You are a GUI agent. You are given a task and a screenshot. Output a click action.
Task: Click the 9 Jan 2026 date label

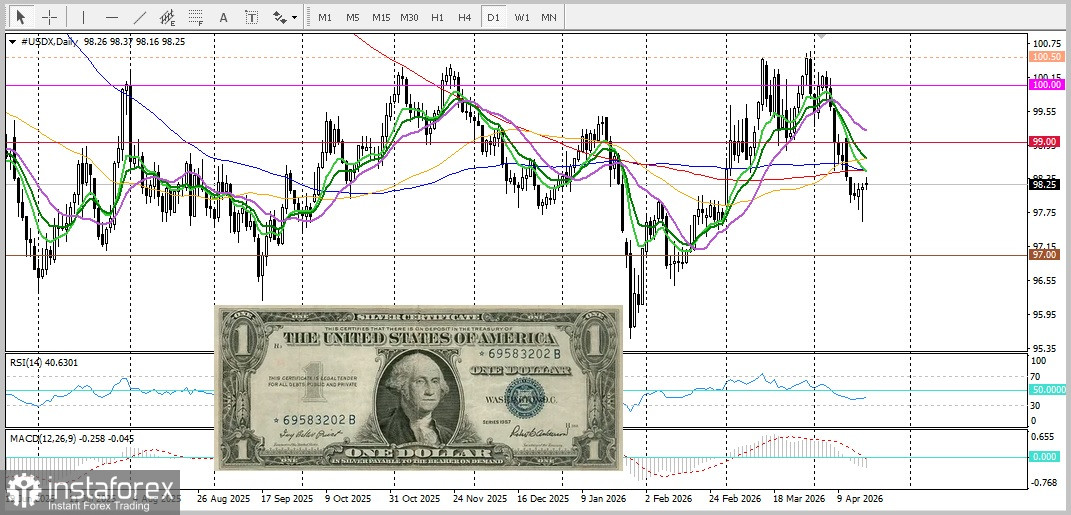pos(603,498)
